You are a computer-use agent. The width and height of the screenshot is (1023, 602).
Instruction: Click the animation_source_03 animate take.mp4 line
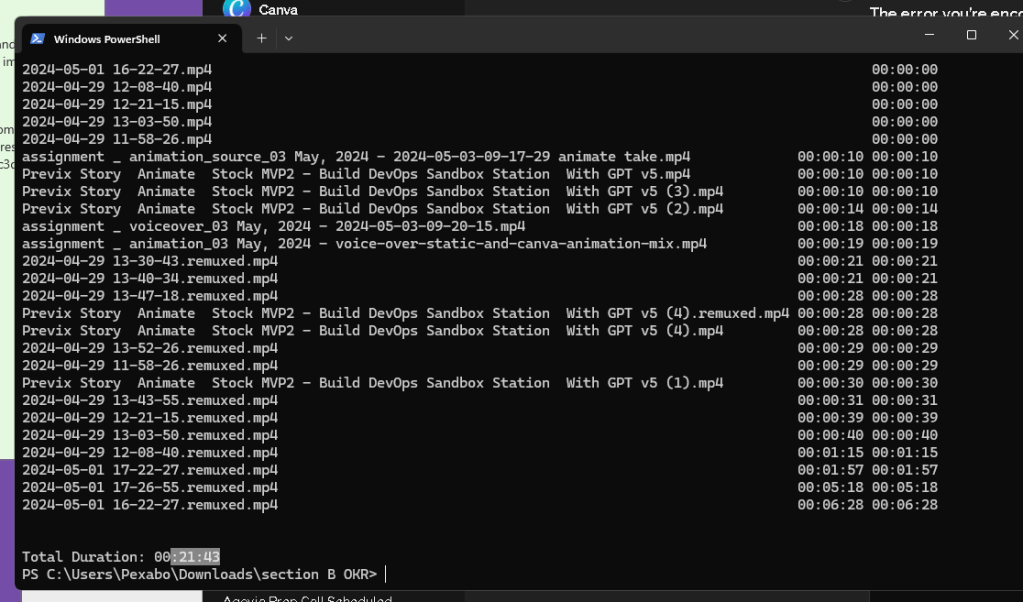(356, 157)
